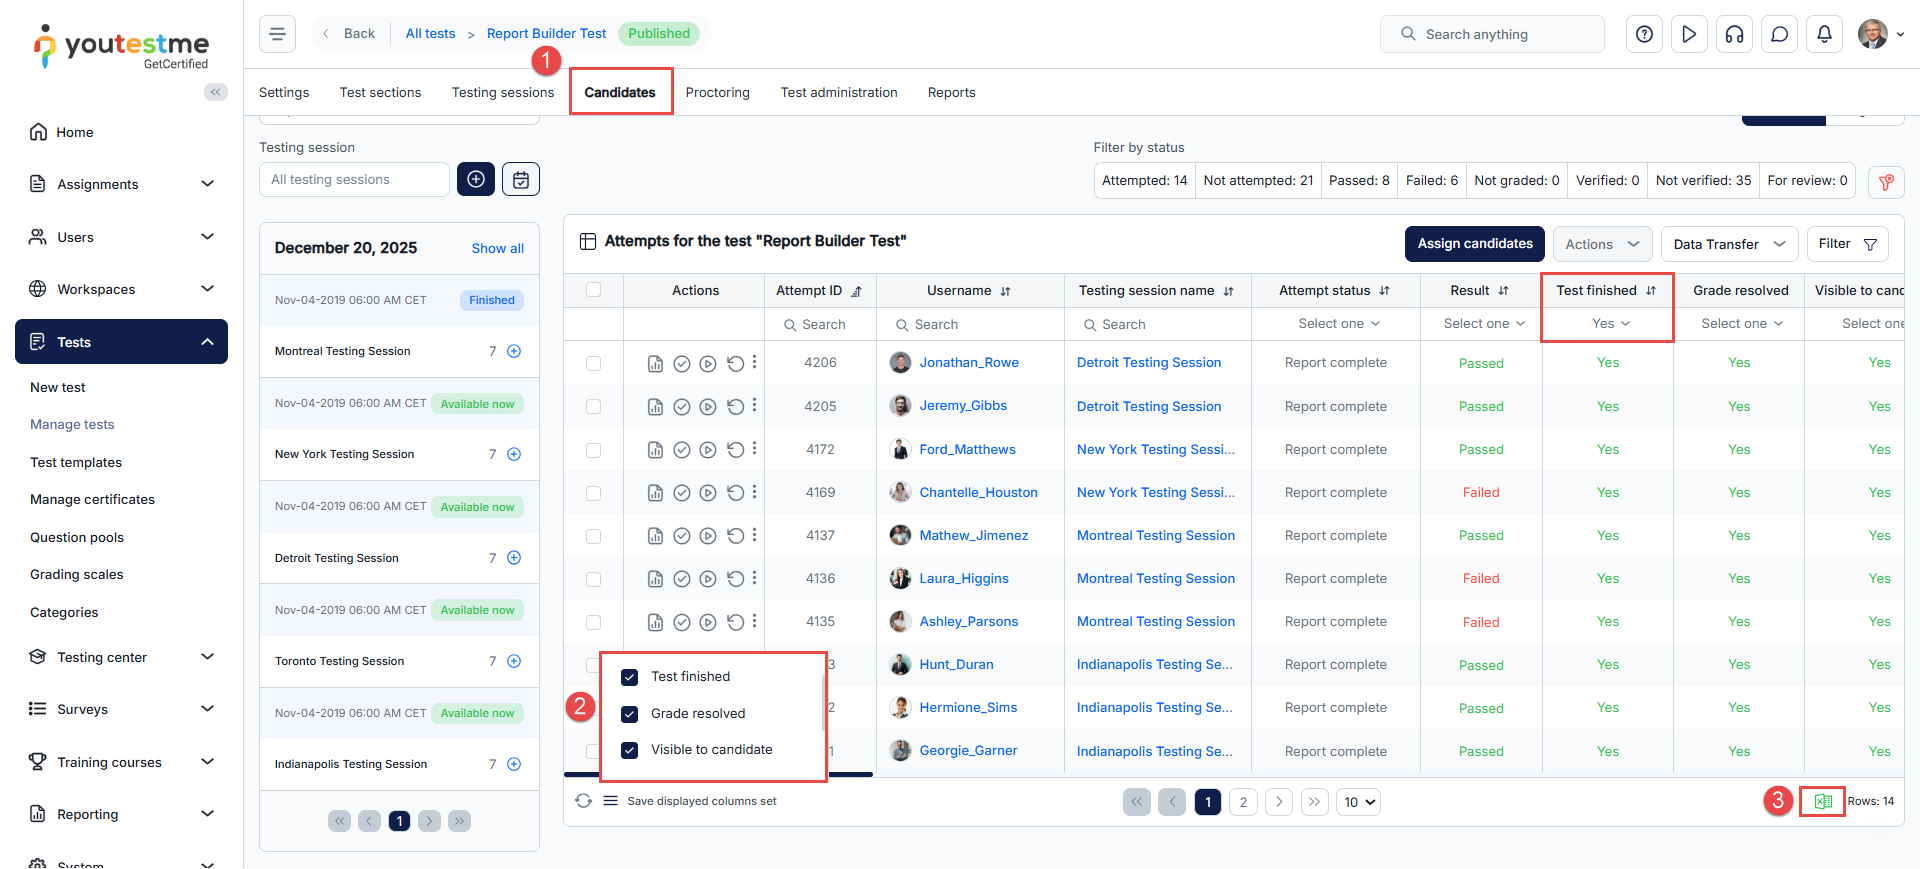Click the red clear filter icon
Viewport: 1920px width, 869px height.
click(1885, 182)
